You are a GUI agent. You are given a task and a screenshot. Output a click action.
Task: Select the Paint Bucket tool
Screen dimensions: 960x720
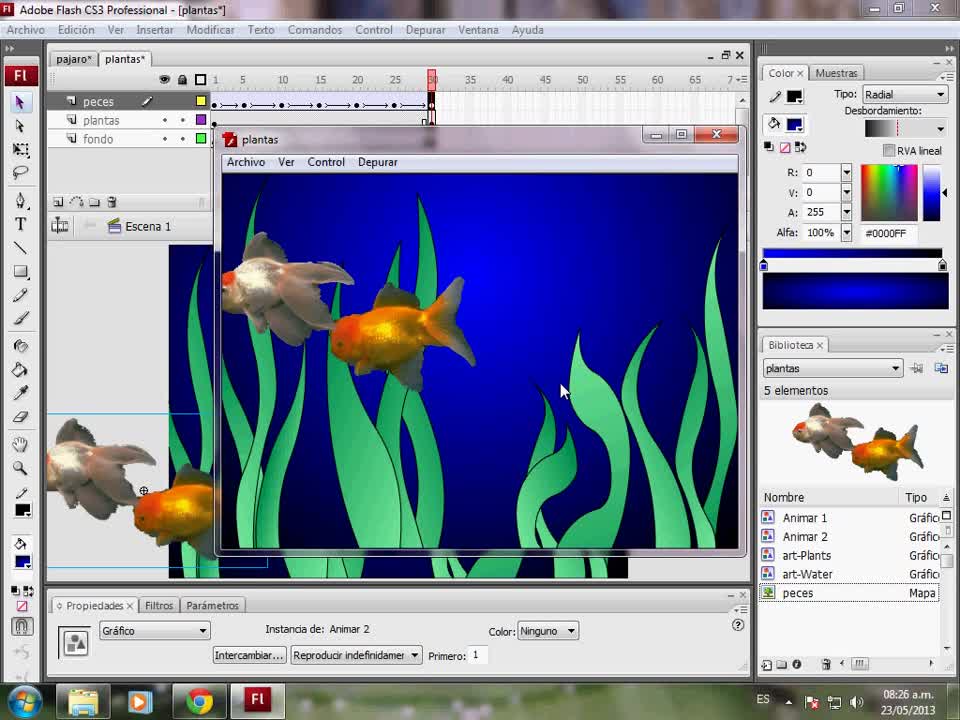(x=20, y=369)
